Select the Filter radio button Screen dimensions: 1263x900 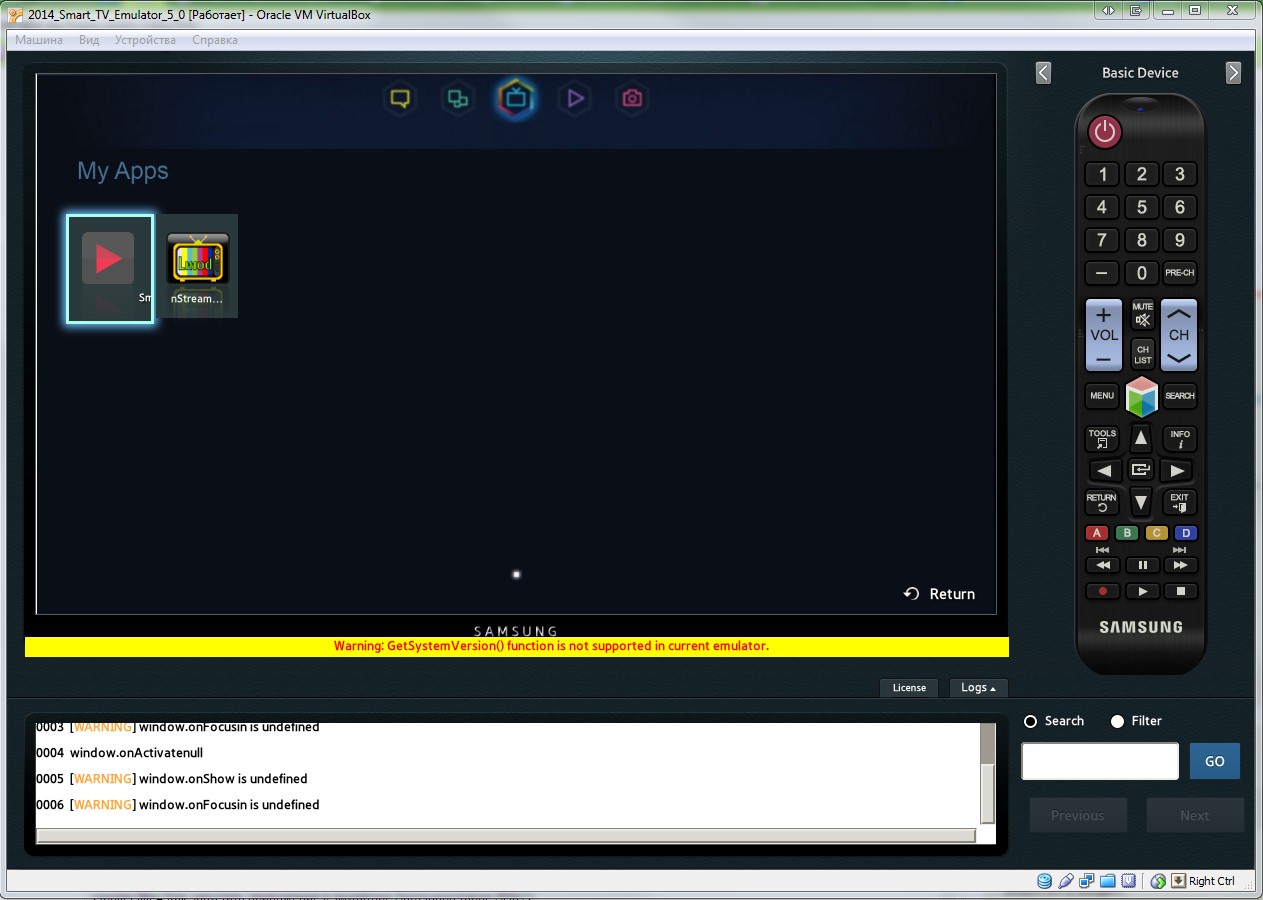click(x=1117, y=721)
